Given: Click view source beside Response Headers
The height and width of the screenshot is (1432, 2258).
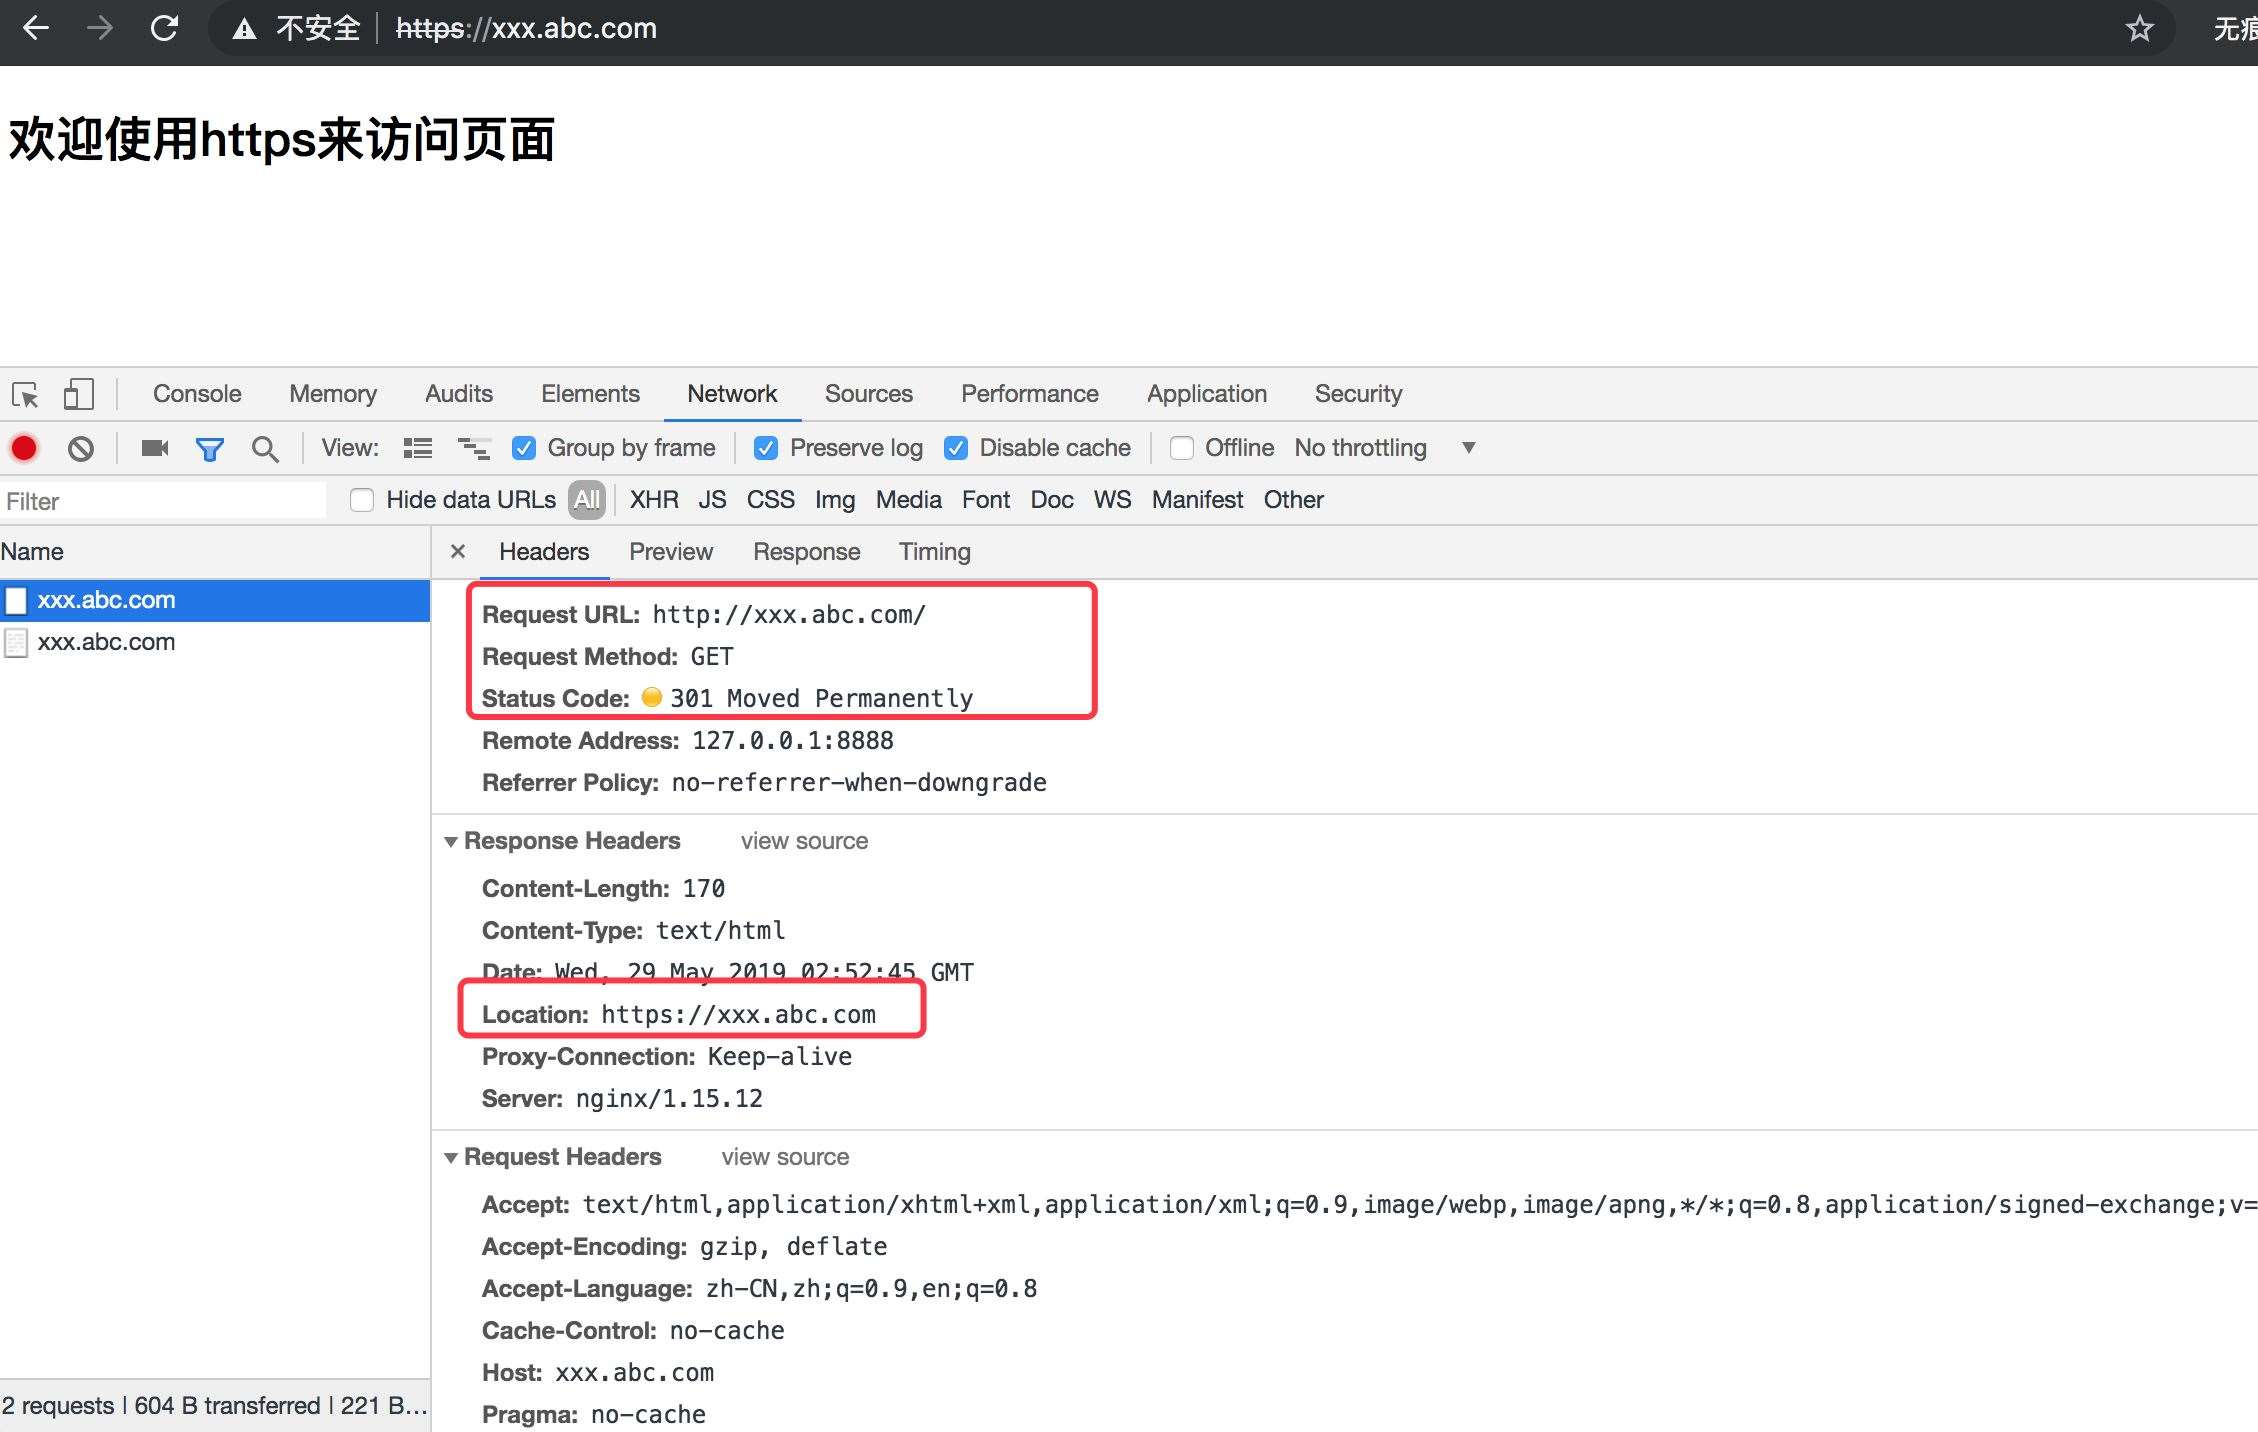Looking at the screenshot, I should click(x=804, y=841).
